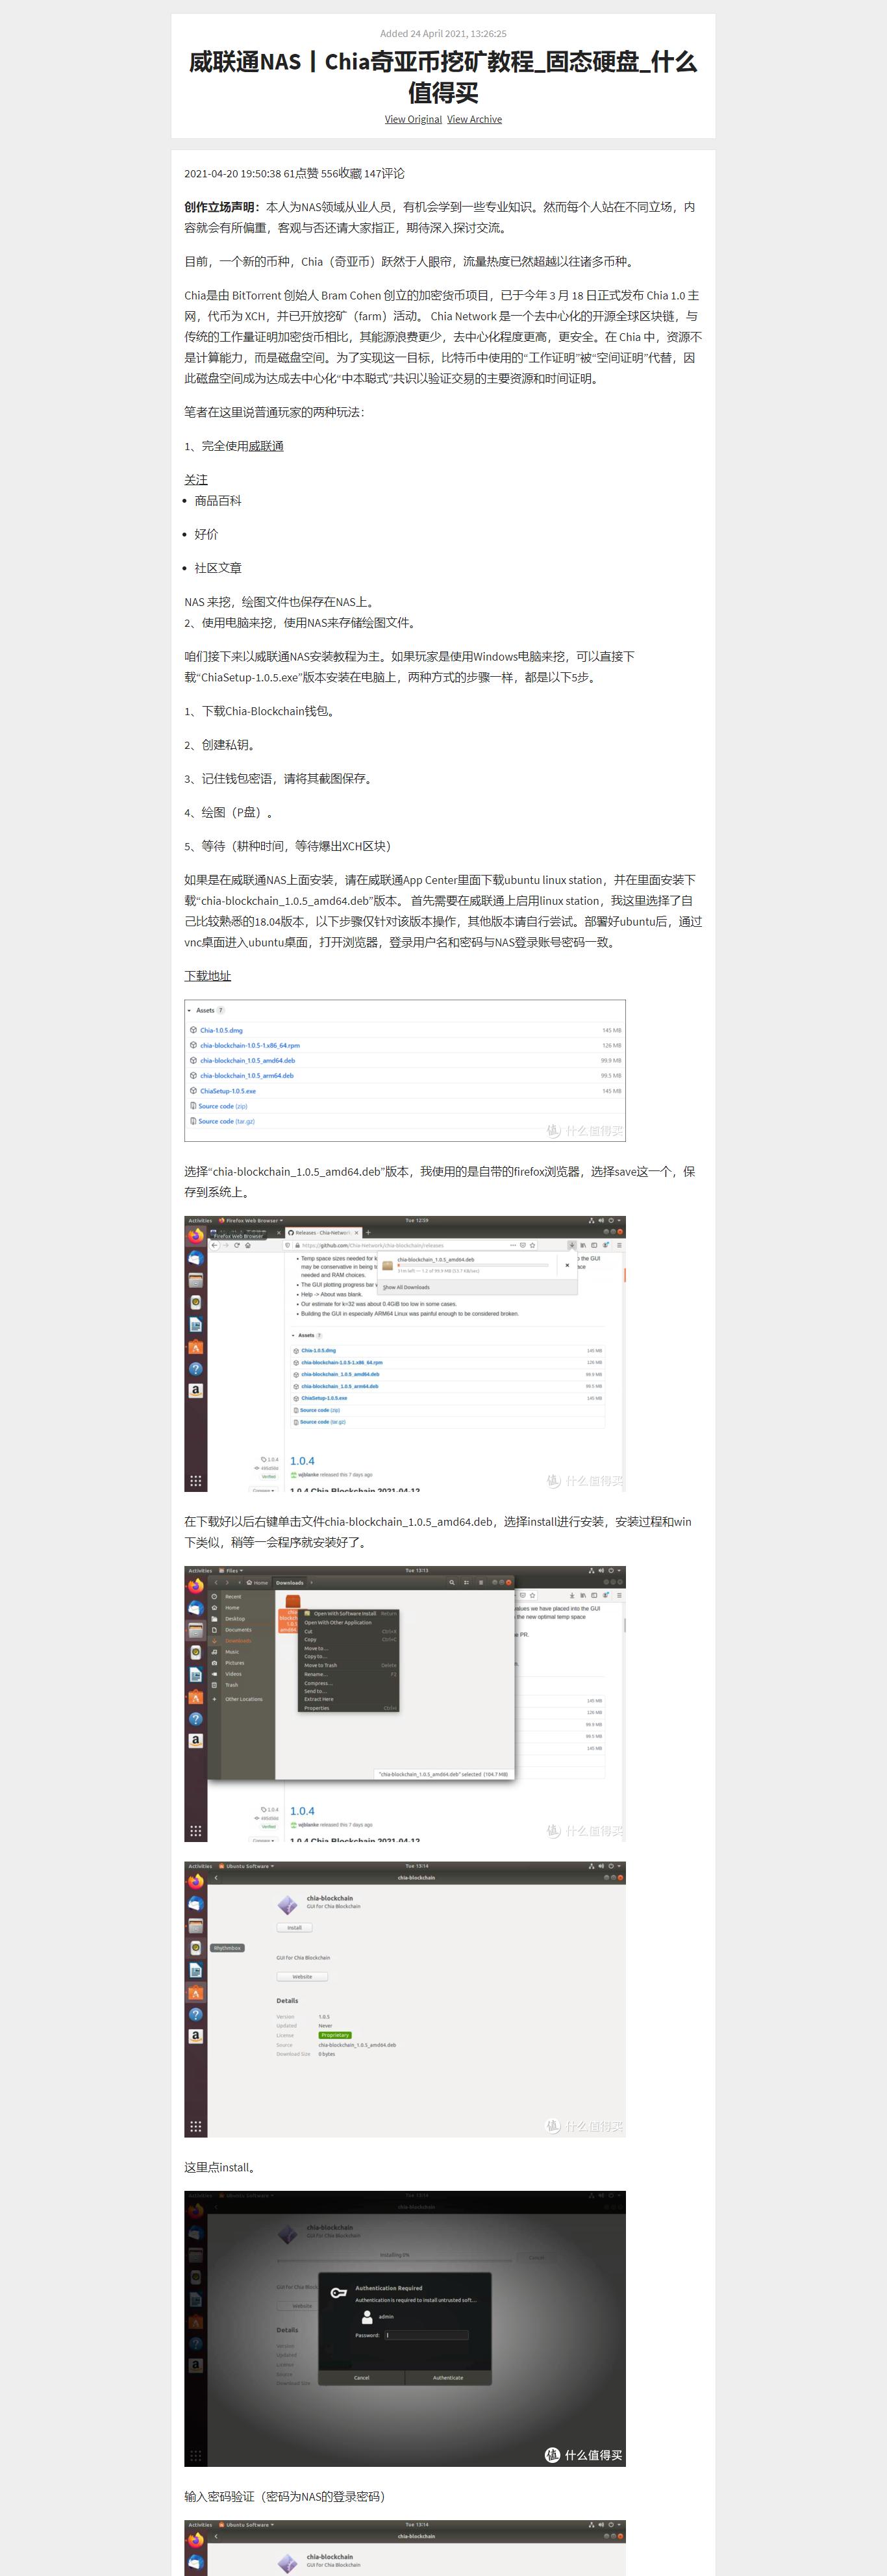887x2576 pixels.
Task: Click the GitHub URL bar in the Firefox download screenshot
Action: [410, 1245]
